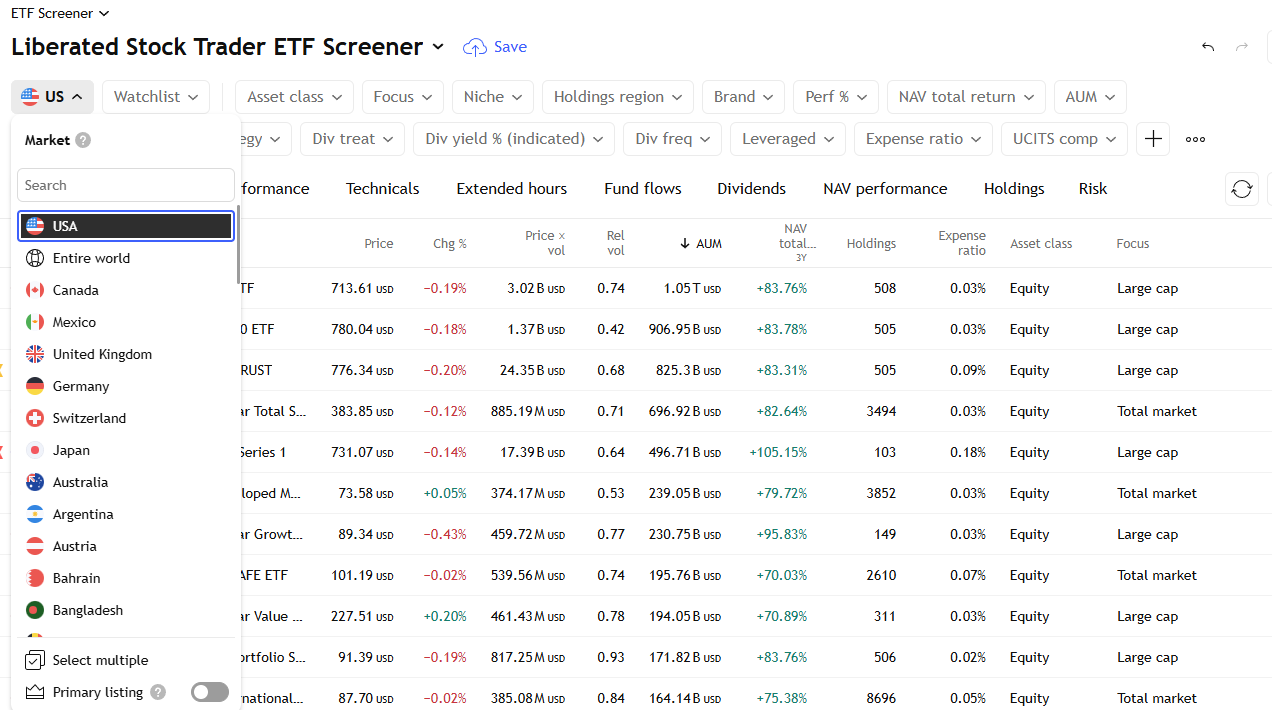The width and height of the screenshot is (1272, 710).
Task: Click the cloud Save icon
Action: (475, 47)
